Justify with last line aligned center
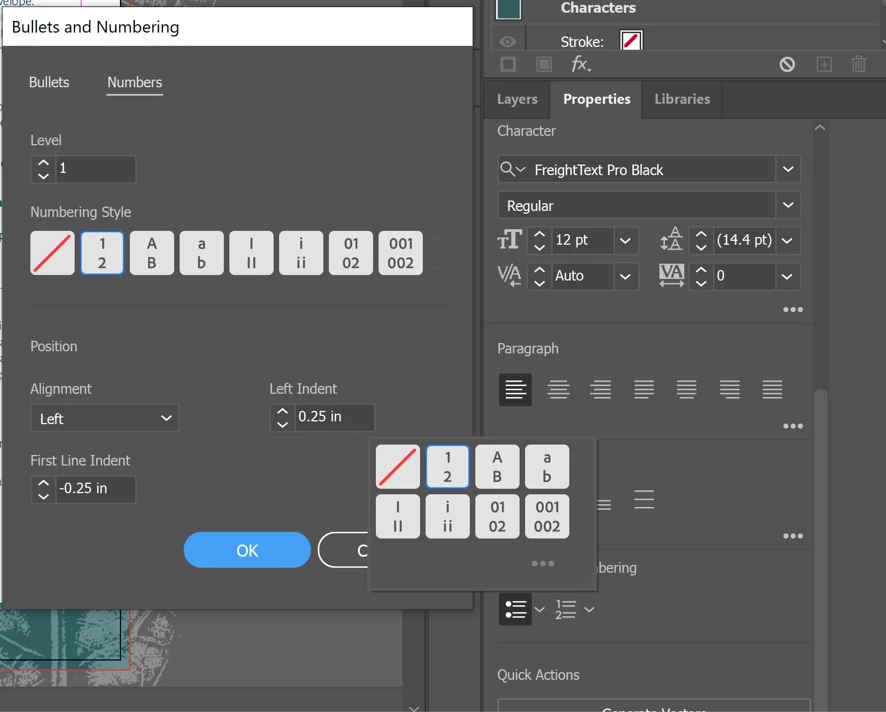Viewport: 886px width, 712px height. click(x=687, y=389)
